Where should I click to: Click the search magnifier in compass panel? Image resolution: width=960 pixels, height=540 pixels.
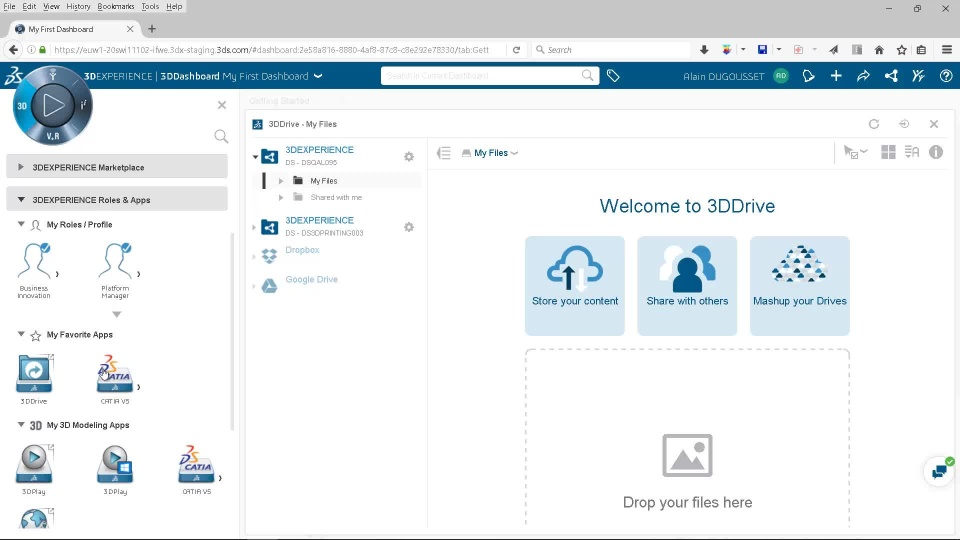point(221,136)
